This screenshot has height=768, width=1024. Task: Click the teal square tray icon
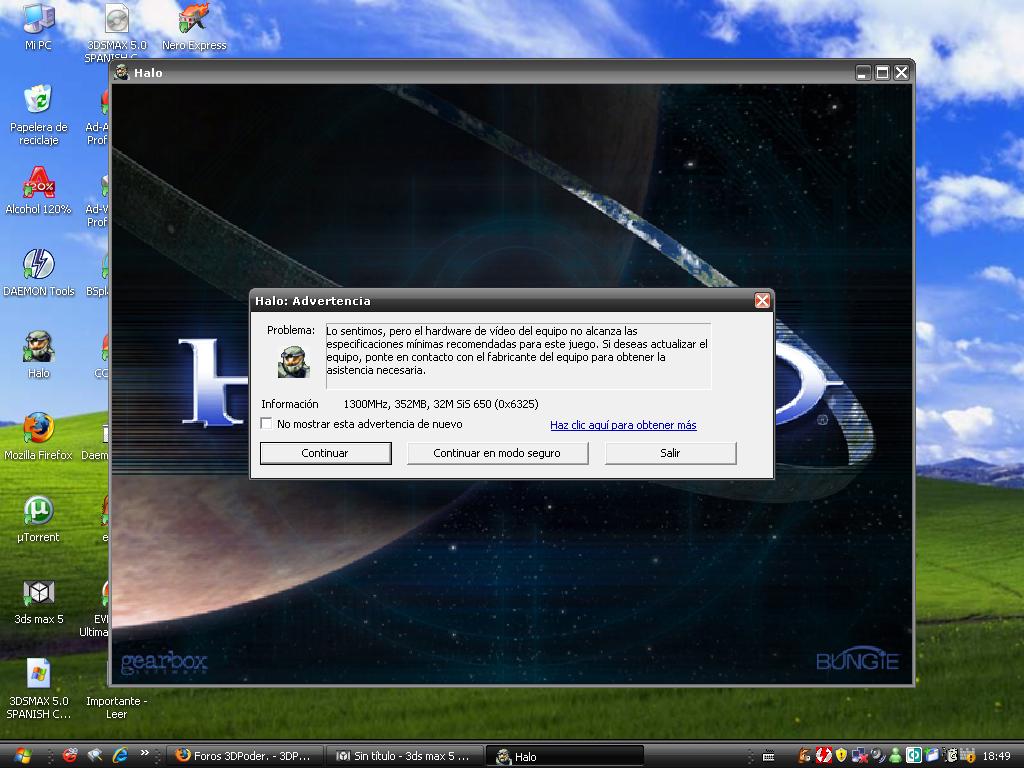tap(914, 755)
